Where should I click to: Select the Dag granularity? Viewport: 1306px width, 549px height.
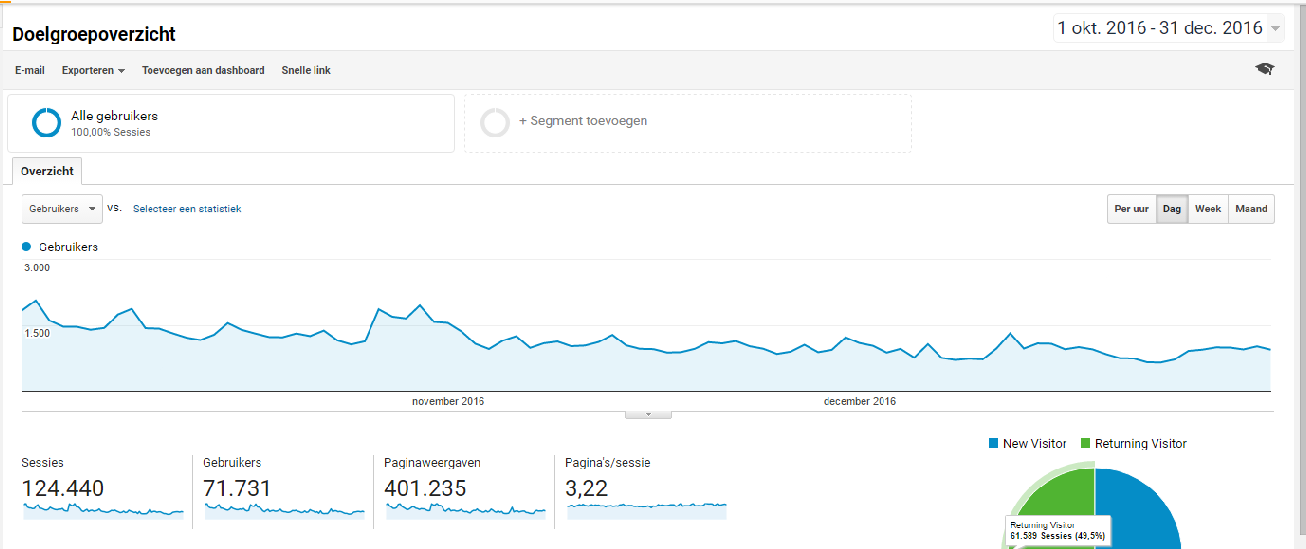coord(1172,209)
